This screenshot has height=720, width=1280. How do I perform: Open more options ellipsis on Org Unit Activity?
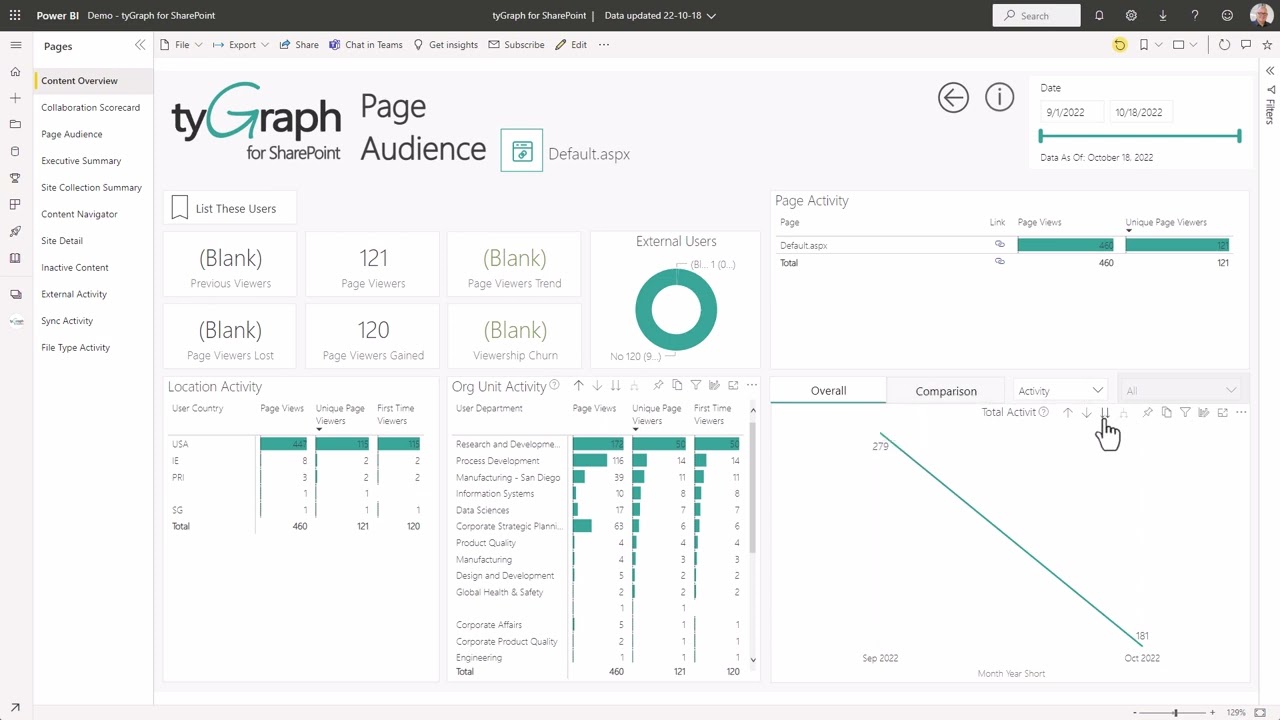(x=752, y=385)
